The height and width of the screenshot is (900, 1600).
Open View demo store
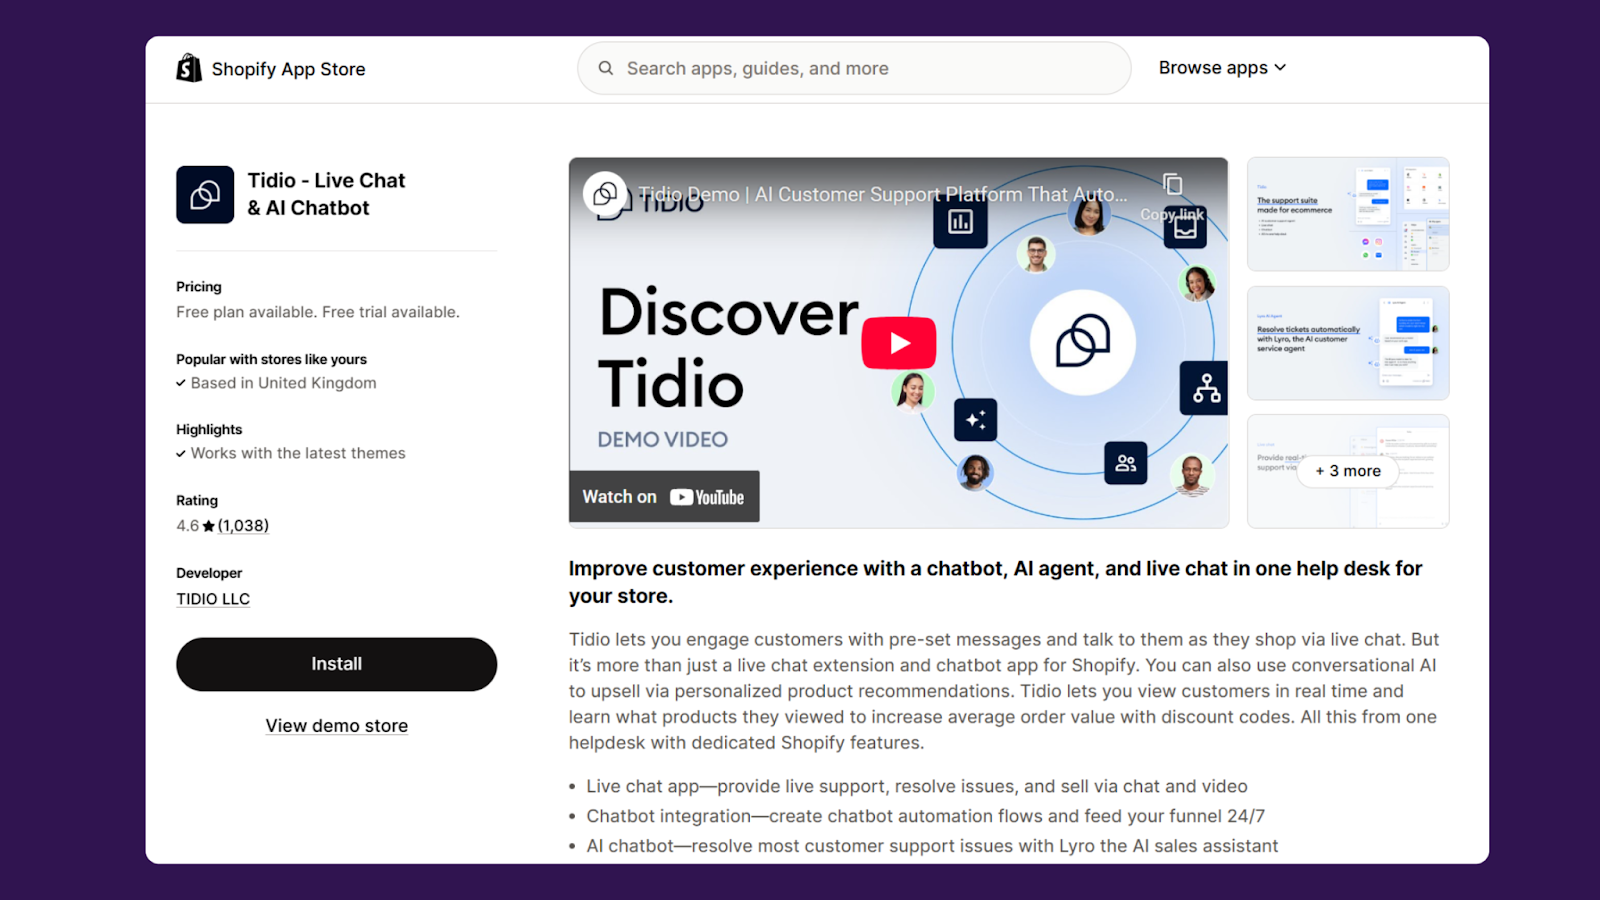[x=336, y=725]
